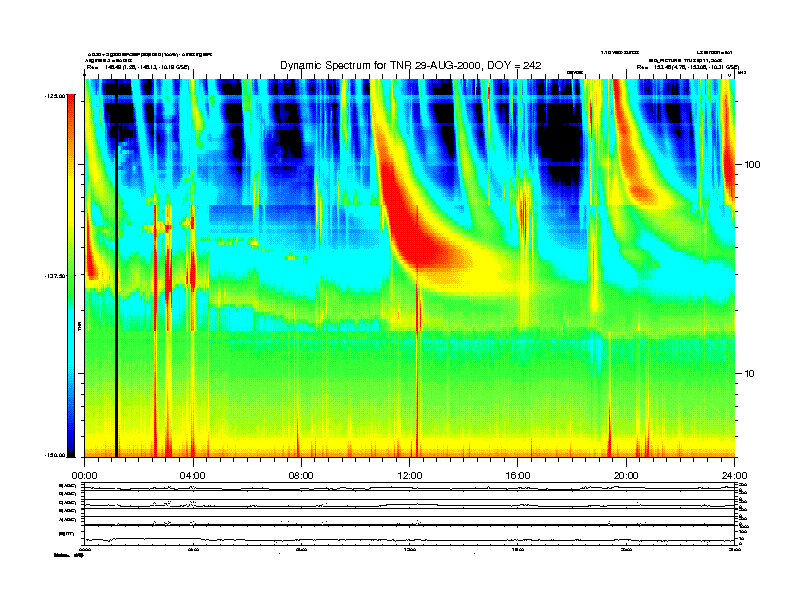Click the "16:00" time axis label
This screenshot has height=612, width=792.
pyautogui.click(x=518, y=476)
